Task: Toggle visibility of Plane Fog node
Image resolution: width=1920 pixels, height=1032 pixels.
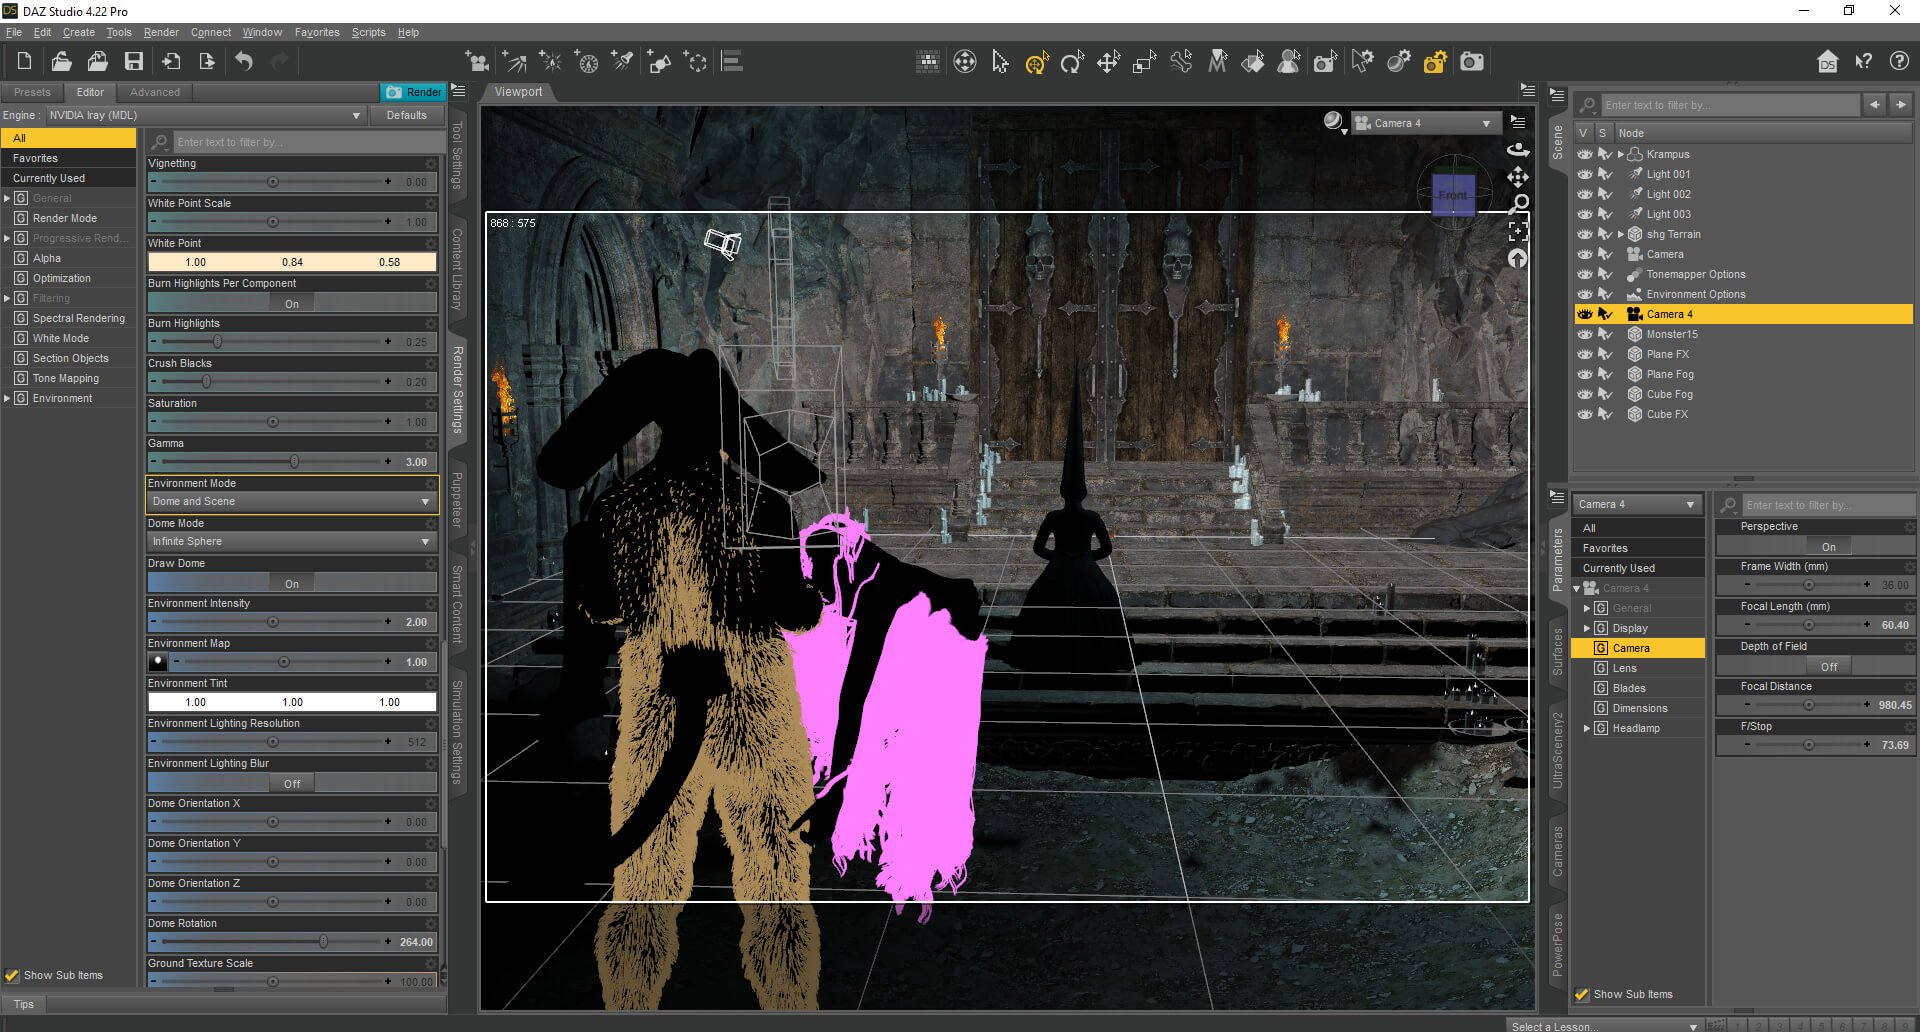Action: (x=1584, y=374)
